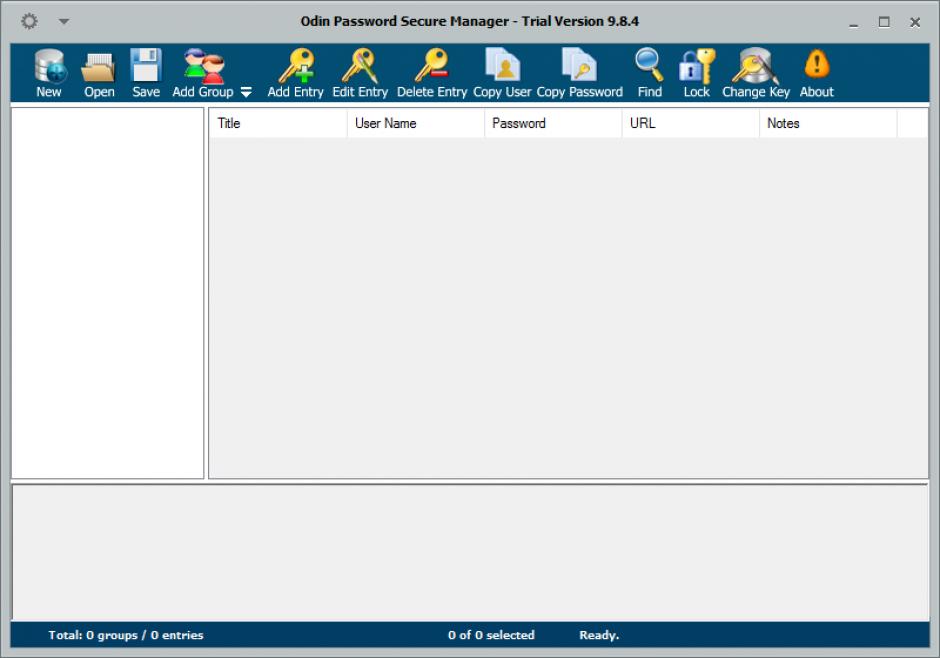
Task: Change Key for the database
Action: coord(755,74)
